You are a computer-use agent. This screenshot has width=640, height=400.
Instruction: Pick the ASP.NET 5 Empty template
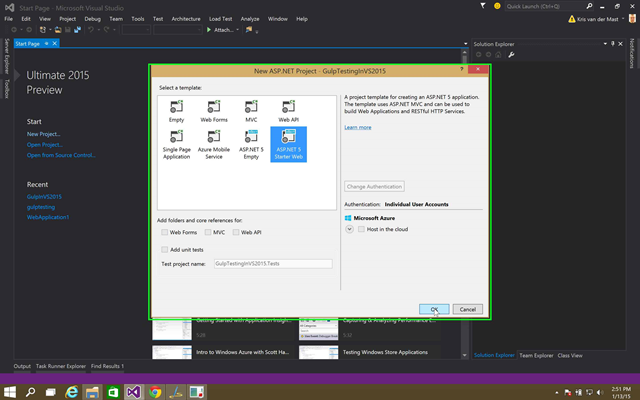(251, 137)
